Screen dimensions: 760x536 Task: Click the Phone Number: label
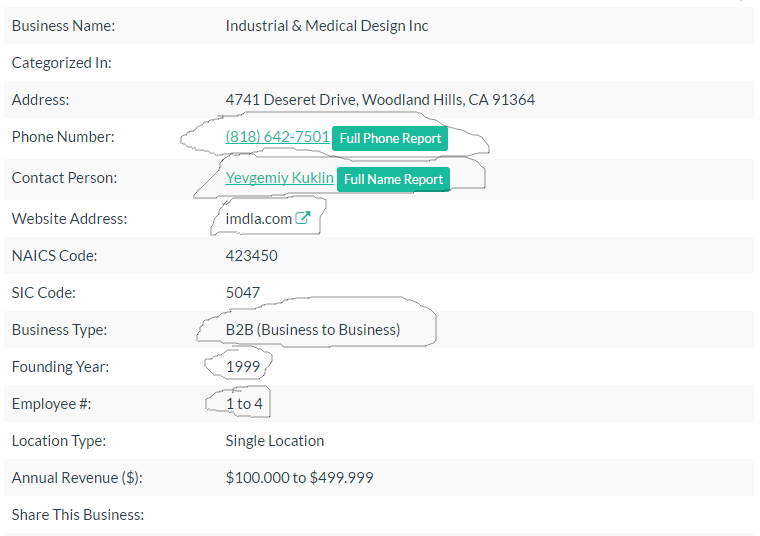click(x=63, y=137)
